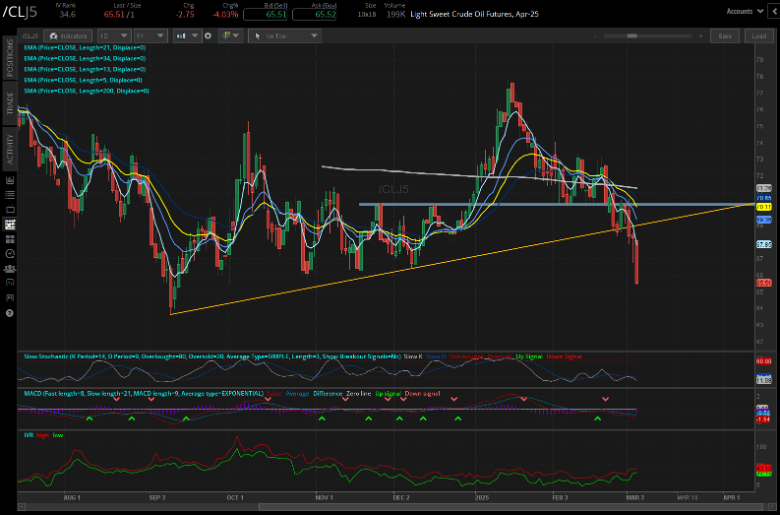Click the people group sidebar icon
The height and width of the screenshot is (515, 780).
tap(9, 269)
